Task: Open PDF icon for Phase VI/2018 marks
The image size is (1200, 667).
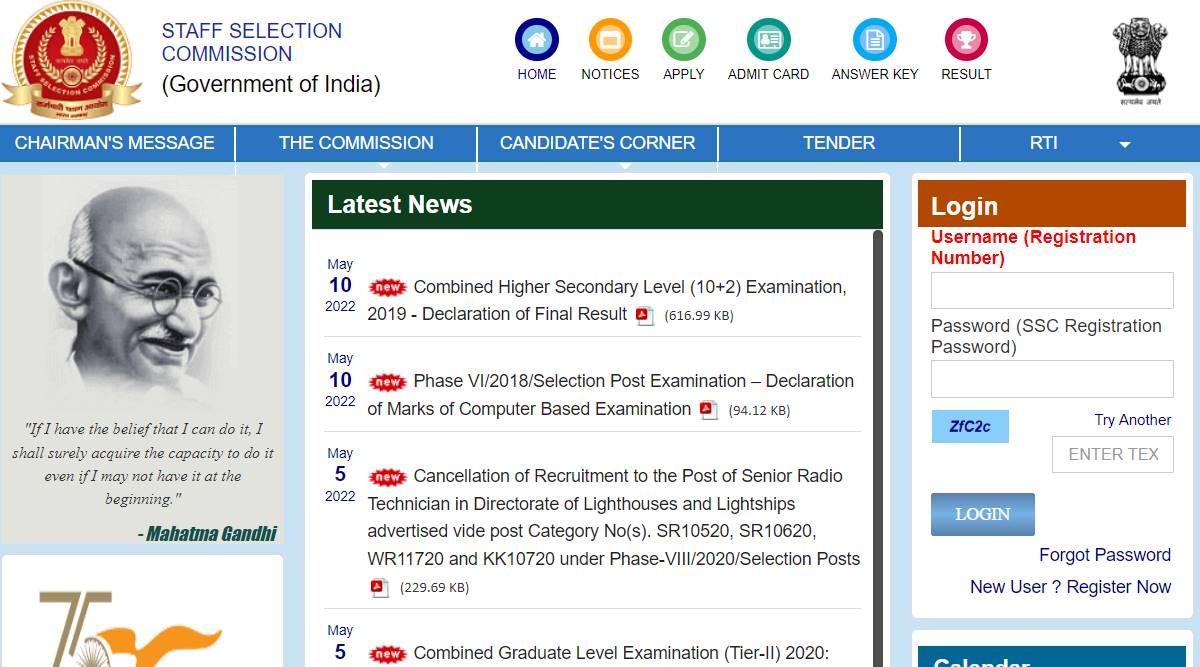Action: tap(709, 410)
